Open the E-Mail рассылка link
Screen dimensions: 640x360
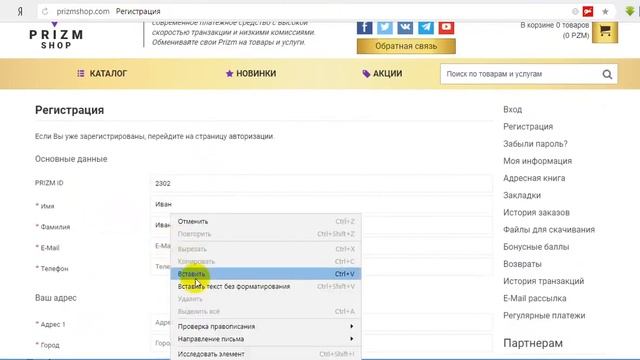(x=534, y=298)
